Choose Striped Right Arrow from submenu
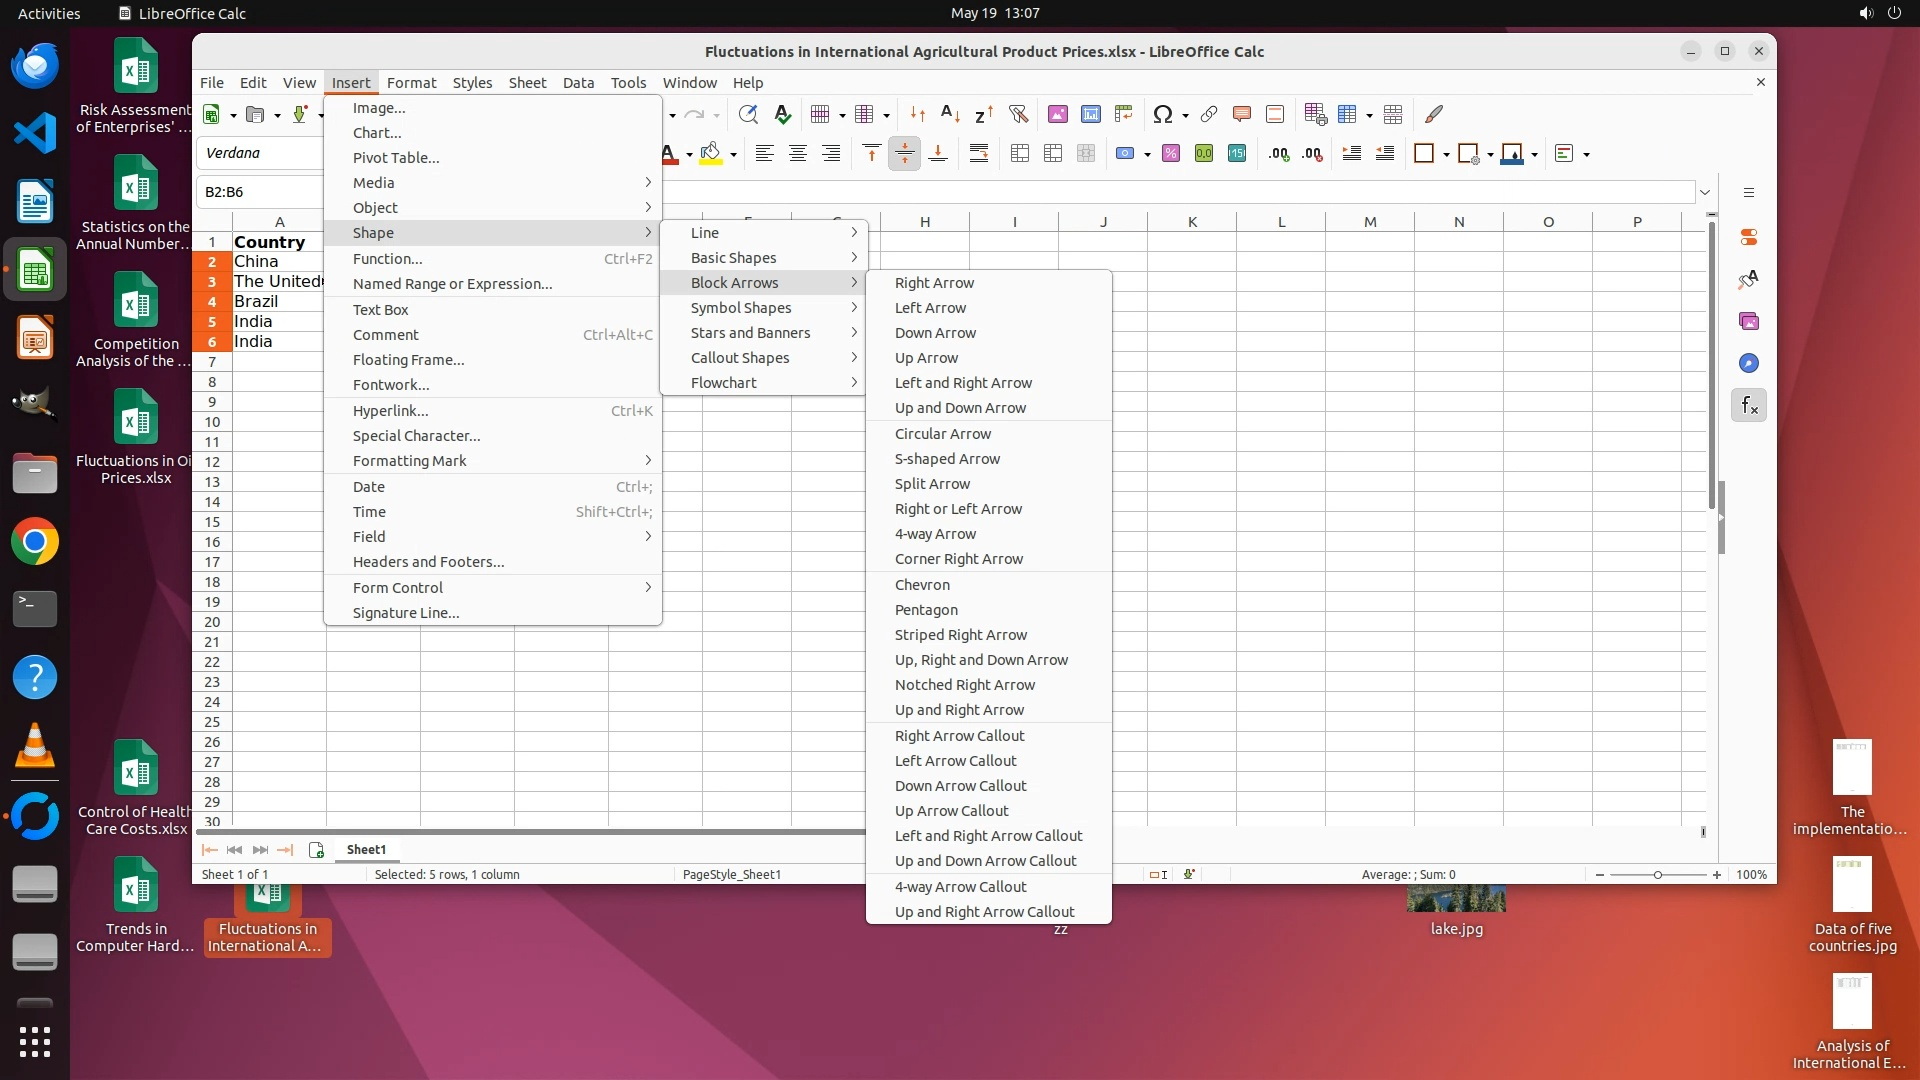Screen dimensions: 1920x1080 960,635
